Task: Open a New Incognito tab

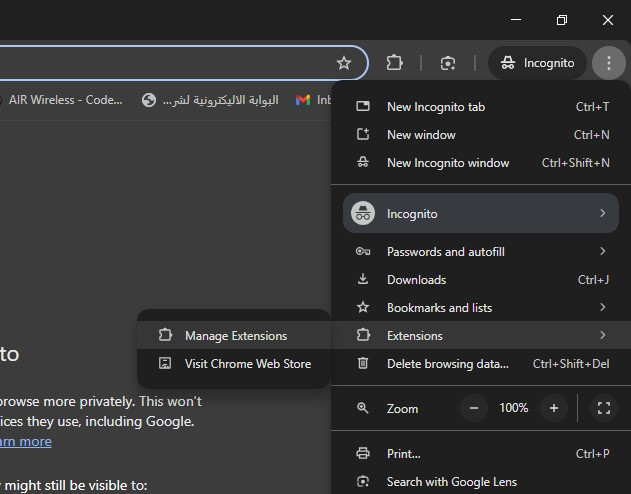Action: [x=435, y=107]
